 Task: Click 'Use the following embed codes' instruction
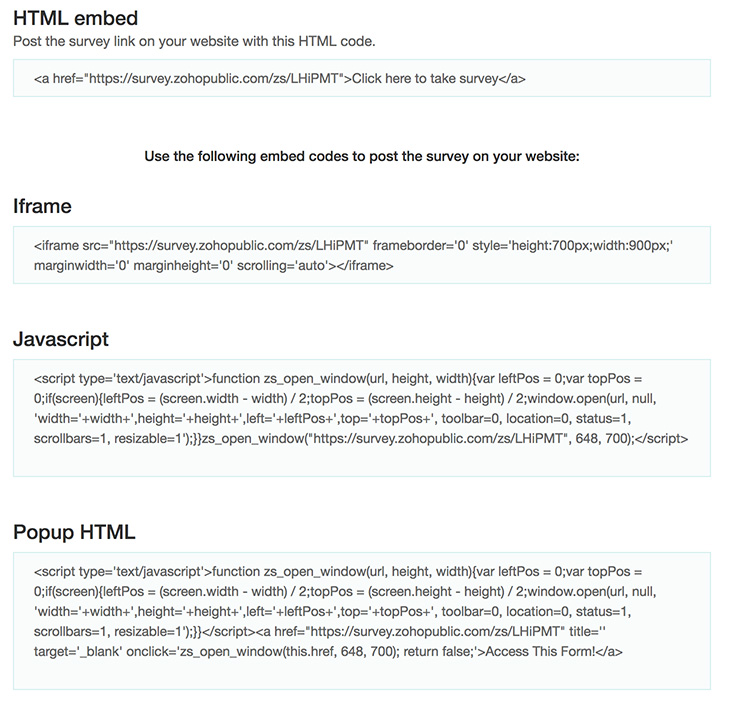click(x=362, y=156)
